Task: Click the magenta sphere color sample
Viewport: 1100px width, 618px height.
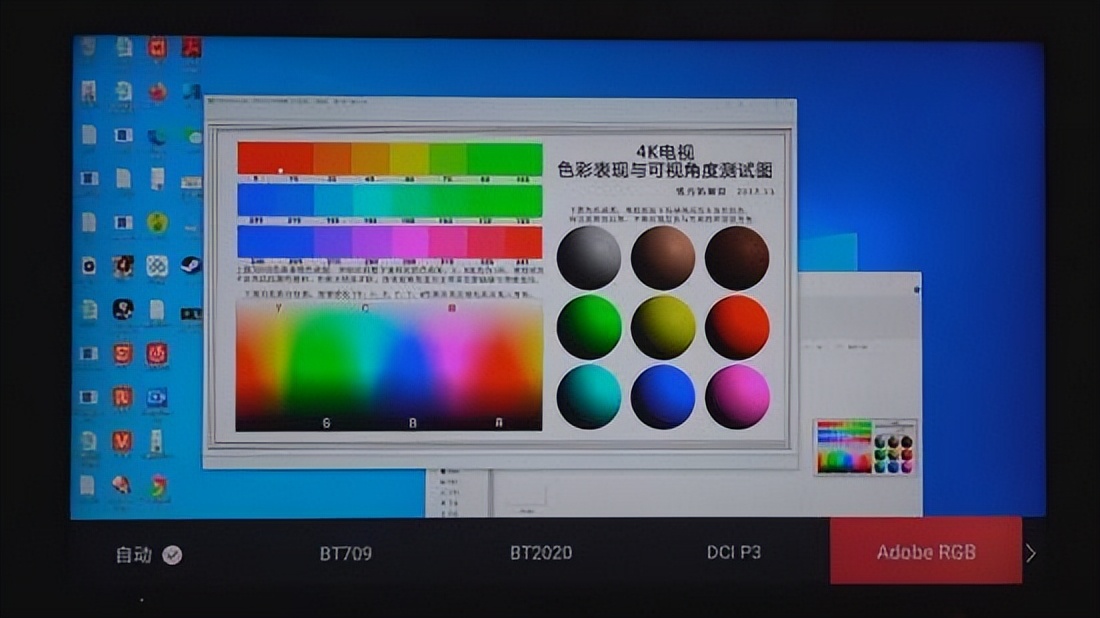Action: (738, 399)
